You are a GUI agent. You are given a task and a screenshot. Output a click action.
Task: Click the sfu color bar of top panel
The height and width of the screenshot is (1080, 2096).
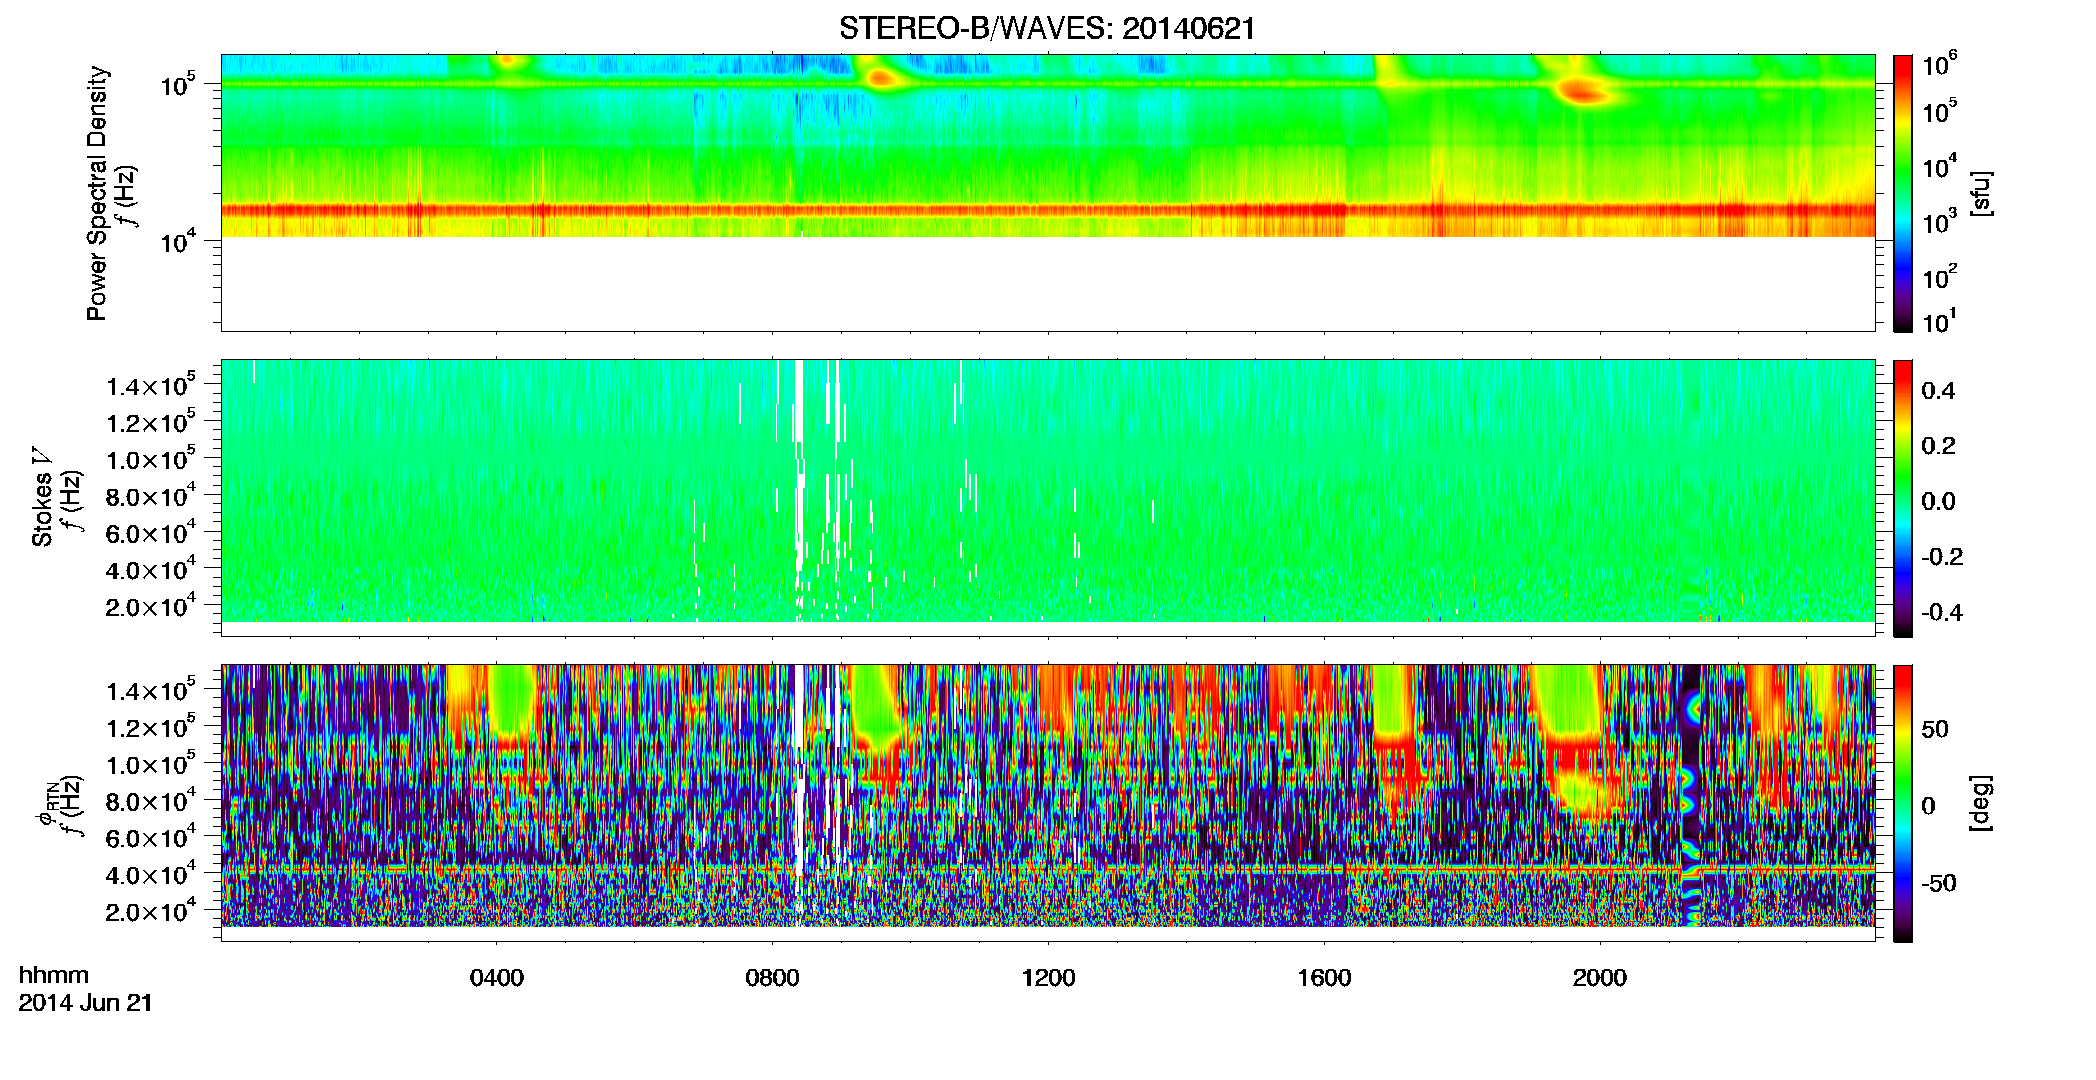point(1903,193)
